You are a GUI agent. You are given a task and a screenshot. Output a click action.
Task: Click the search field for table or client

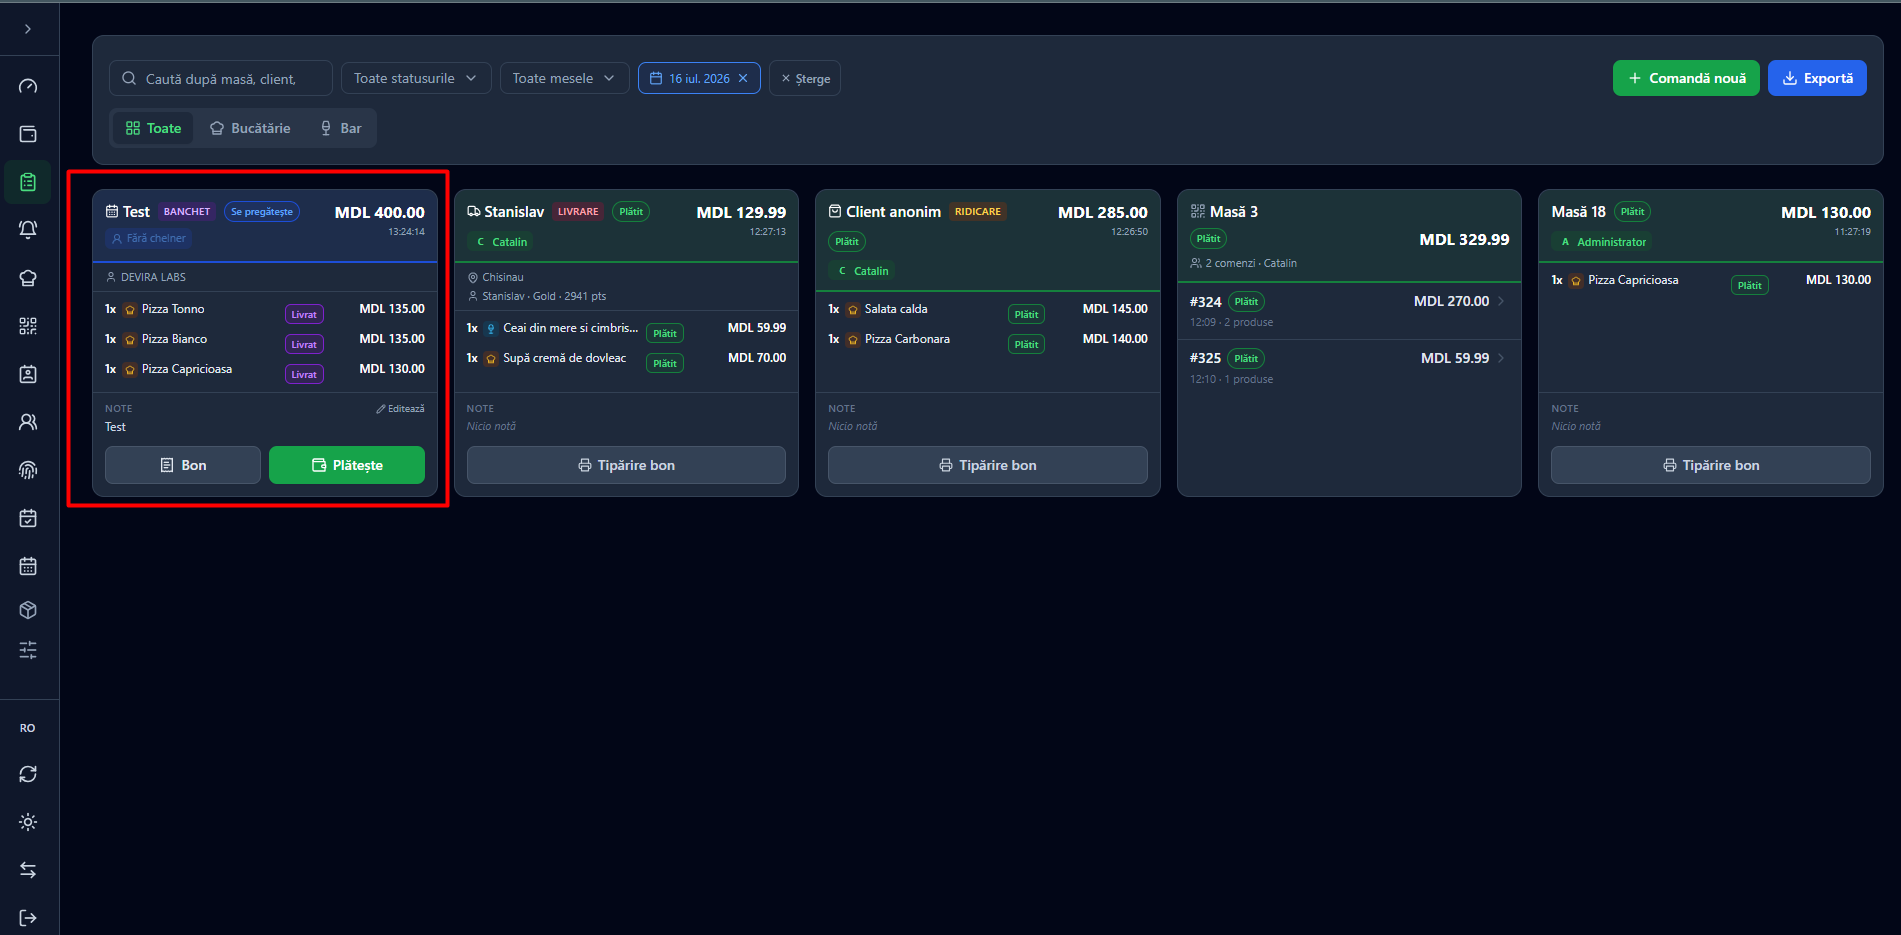[221, 78]
